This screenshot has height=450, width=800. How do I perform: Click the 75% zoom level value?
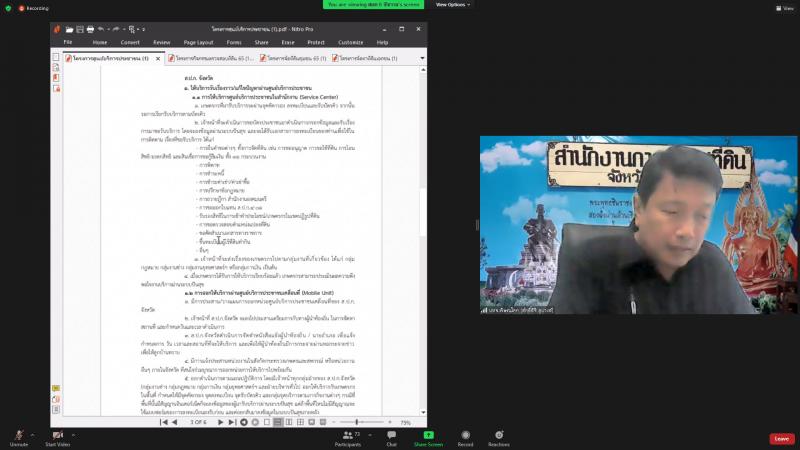[x=406, y=423]
